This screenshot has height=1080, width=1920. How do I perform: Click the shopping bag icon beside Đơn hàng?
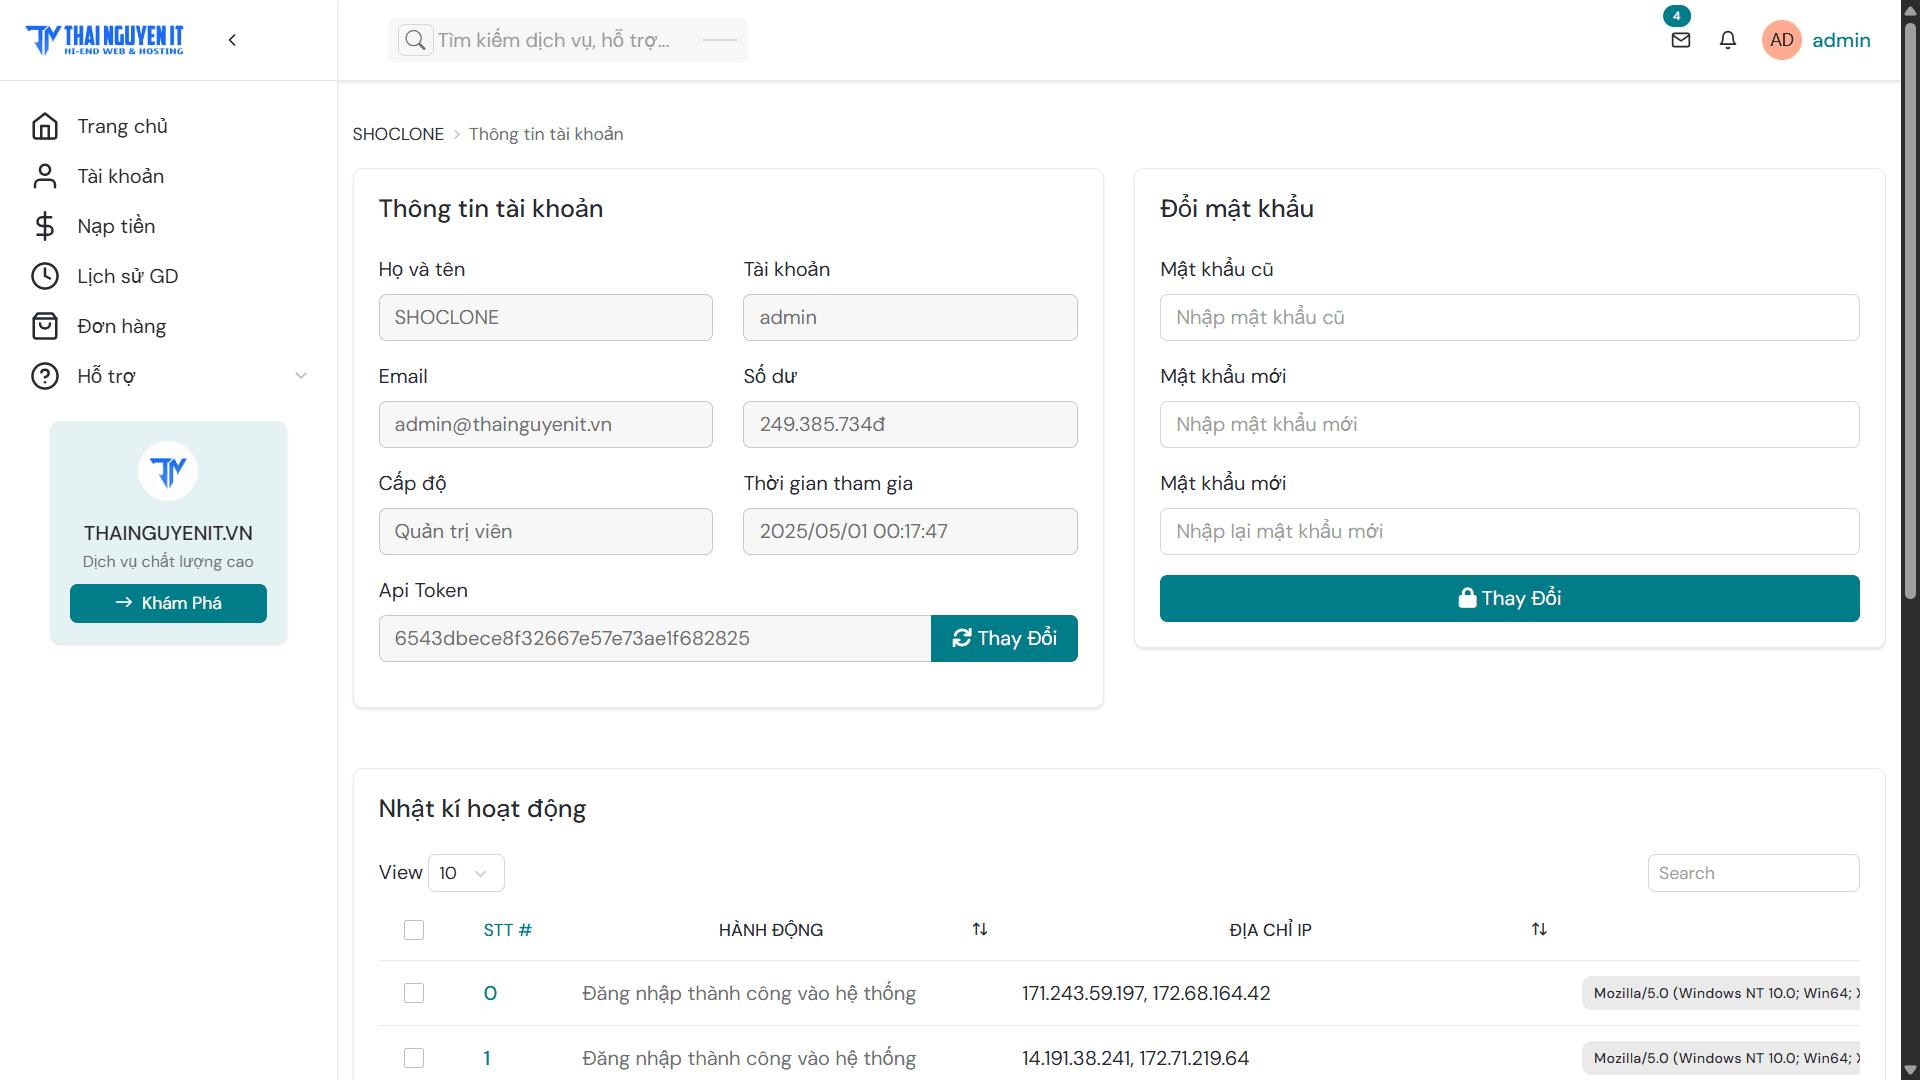45,326
